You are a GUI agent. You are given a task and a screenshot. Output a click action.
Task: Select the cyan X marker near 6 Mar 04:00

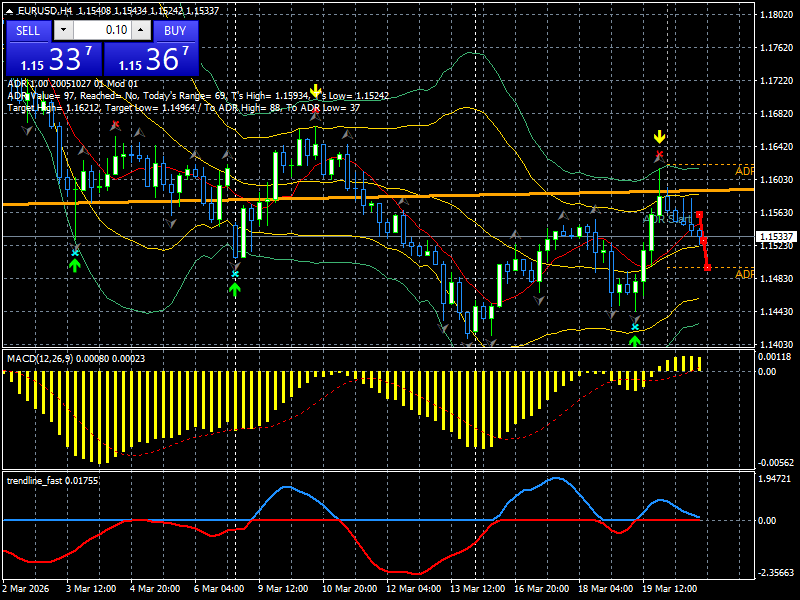point(235,274)
